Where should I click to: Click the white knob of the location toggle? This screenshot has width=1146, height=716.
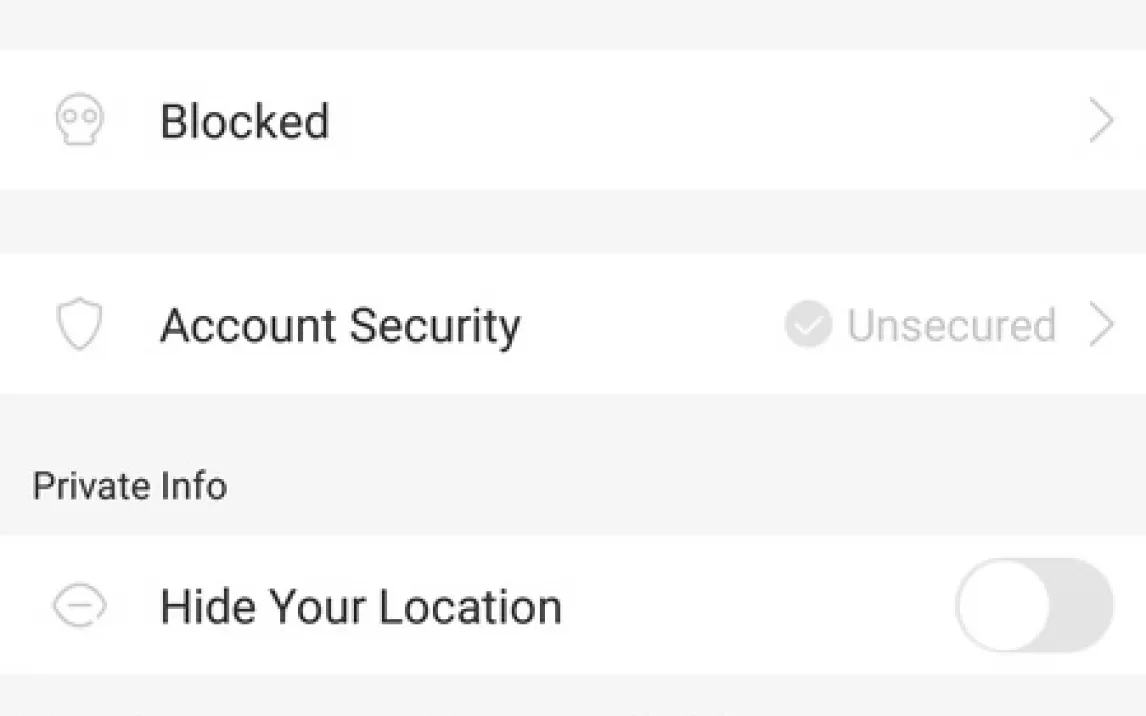pyautogui.click(x=1004, y=605)
